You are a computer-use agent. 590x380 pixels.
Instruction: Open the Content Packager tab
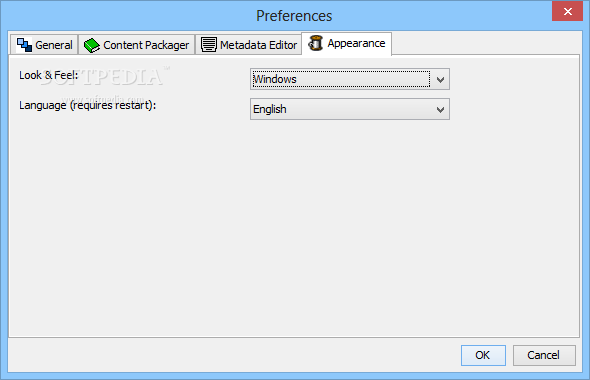coord(137,45)
